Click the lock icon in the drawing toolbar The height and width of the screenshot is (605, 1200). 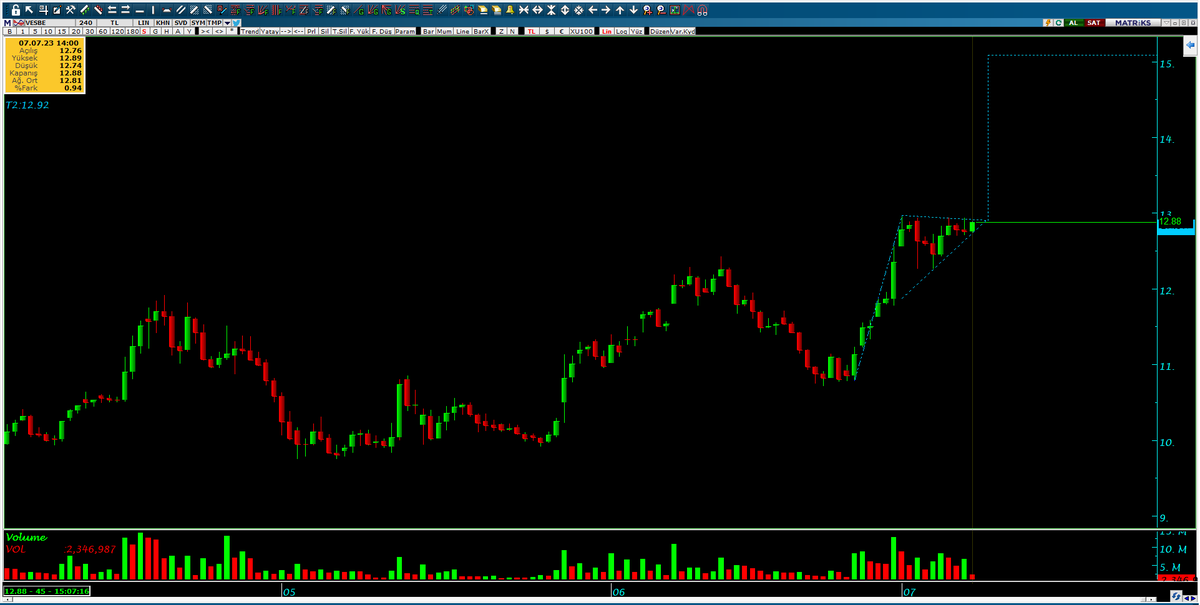[x=15, y=10]
